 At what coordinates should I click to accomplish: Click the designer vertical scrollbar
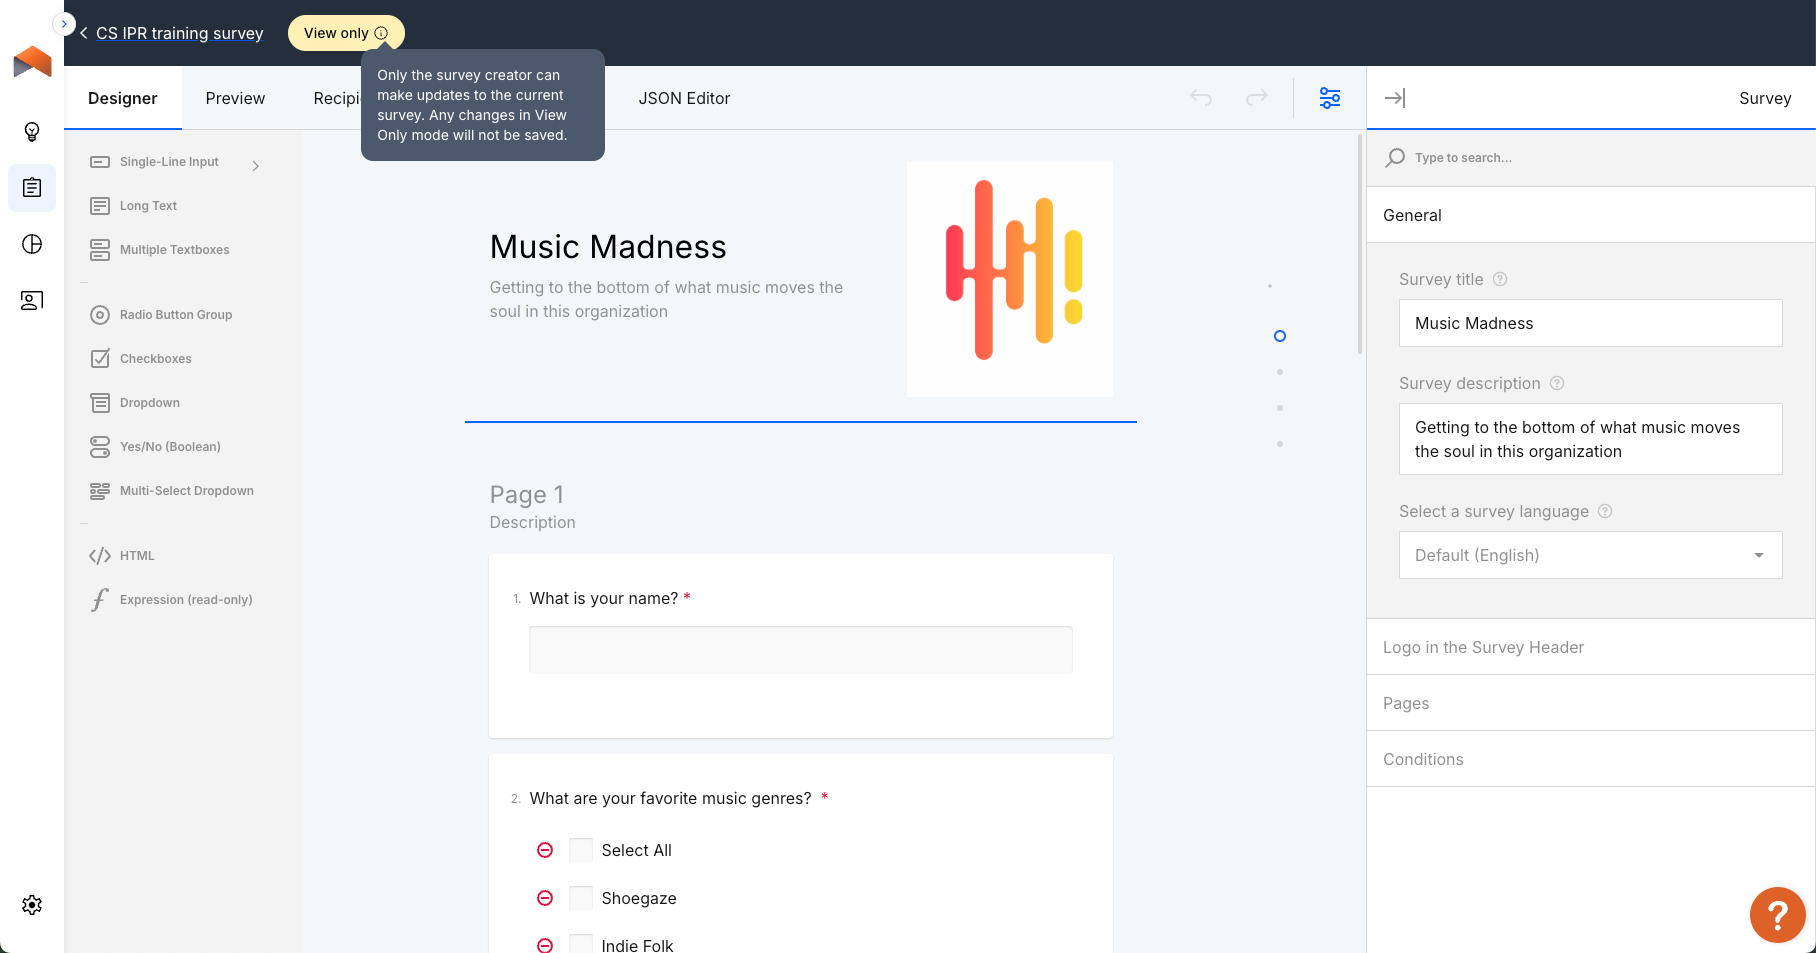pos(1360,245)
